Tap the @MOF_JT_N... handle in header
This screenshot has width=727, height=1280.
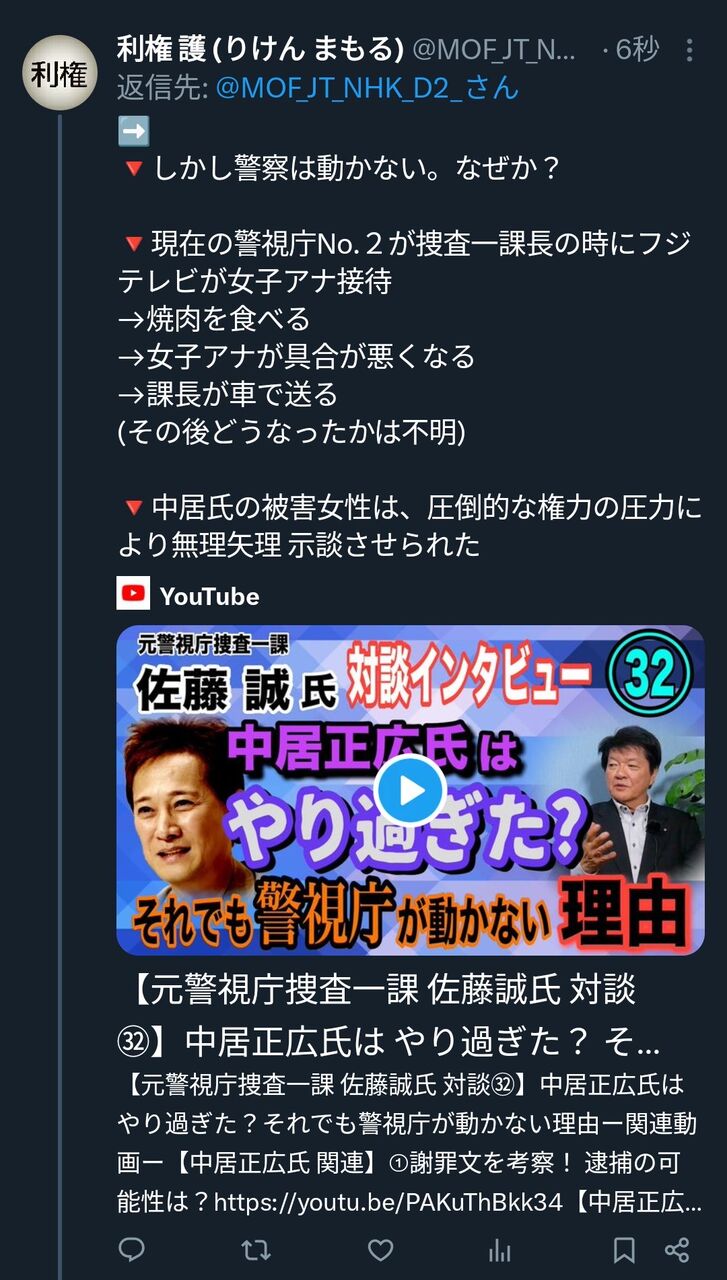click(494, 49)
